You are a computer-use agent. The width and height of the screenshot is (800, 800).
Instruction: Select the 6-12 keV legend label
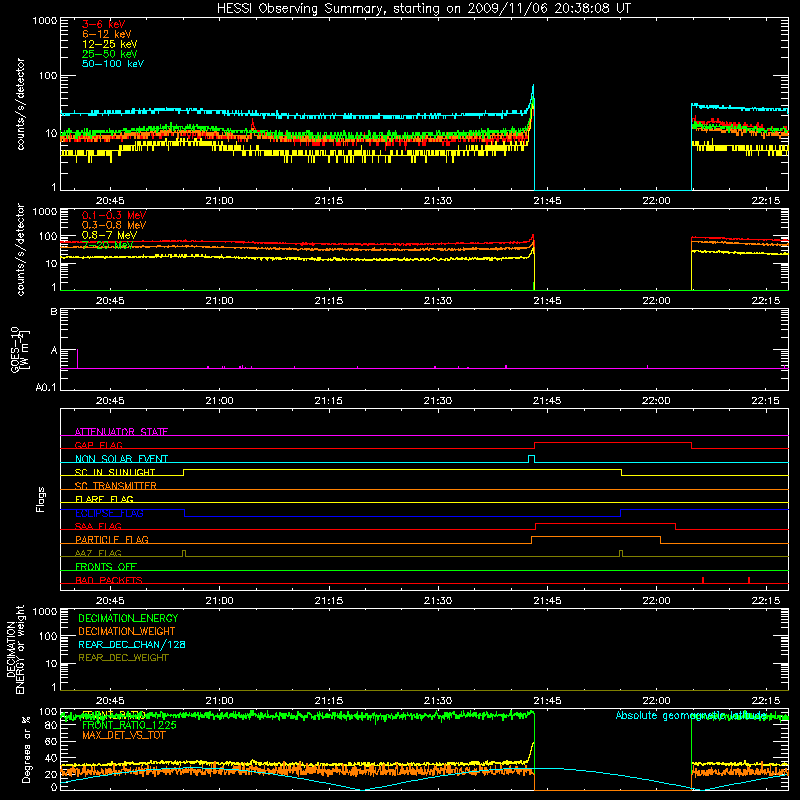pos(106,34)
